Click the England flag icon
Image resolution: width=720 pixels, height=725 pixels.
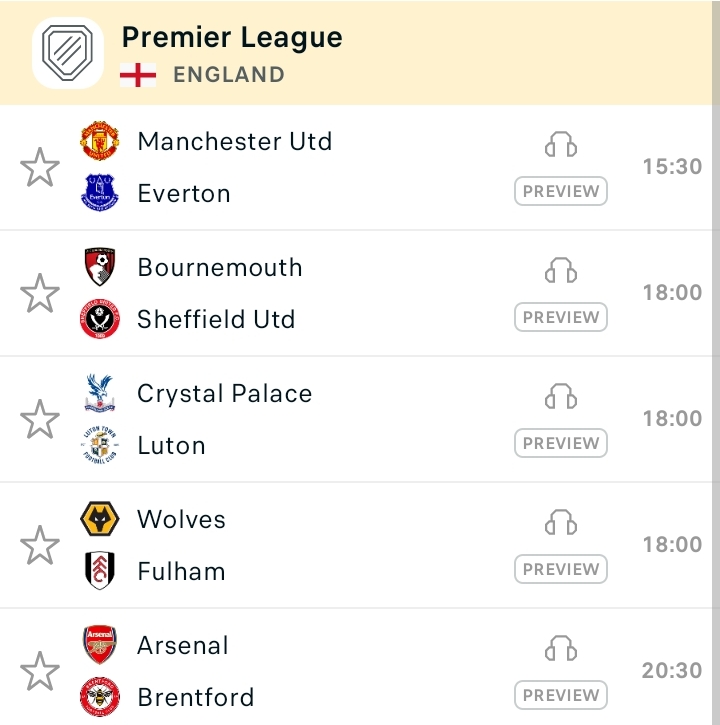tap(138, 75)
